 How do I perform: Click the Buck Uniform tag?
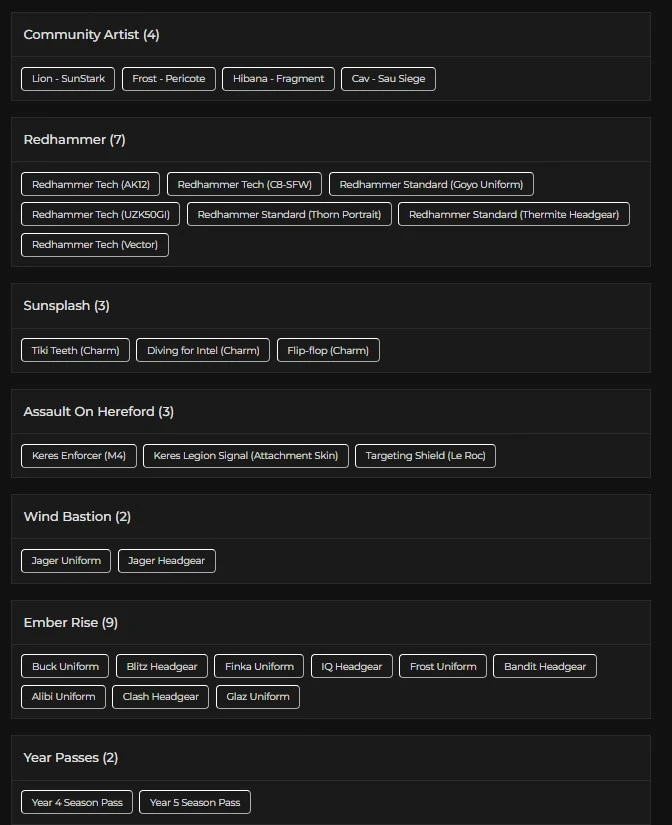65,666
